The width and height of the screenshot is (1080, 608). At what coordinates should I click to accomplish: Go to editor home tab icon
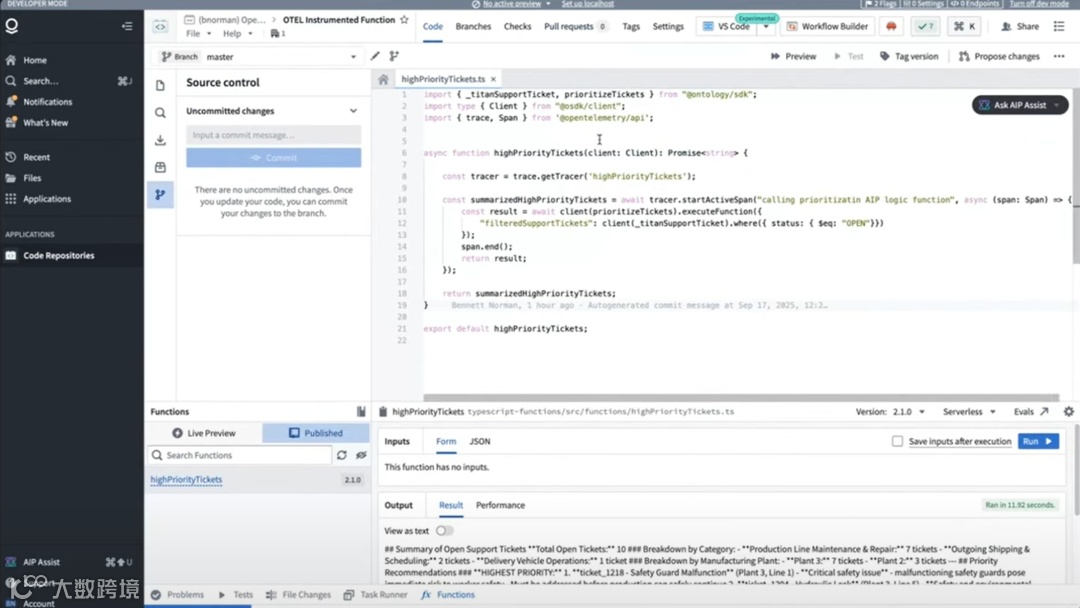383,79
